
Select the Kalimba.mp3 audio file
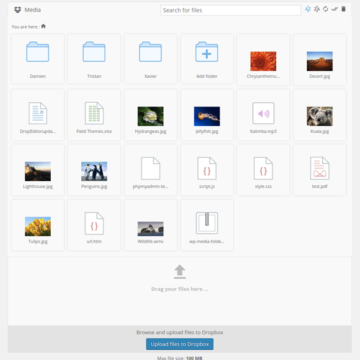(x=263, y=114)
